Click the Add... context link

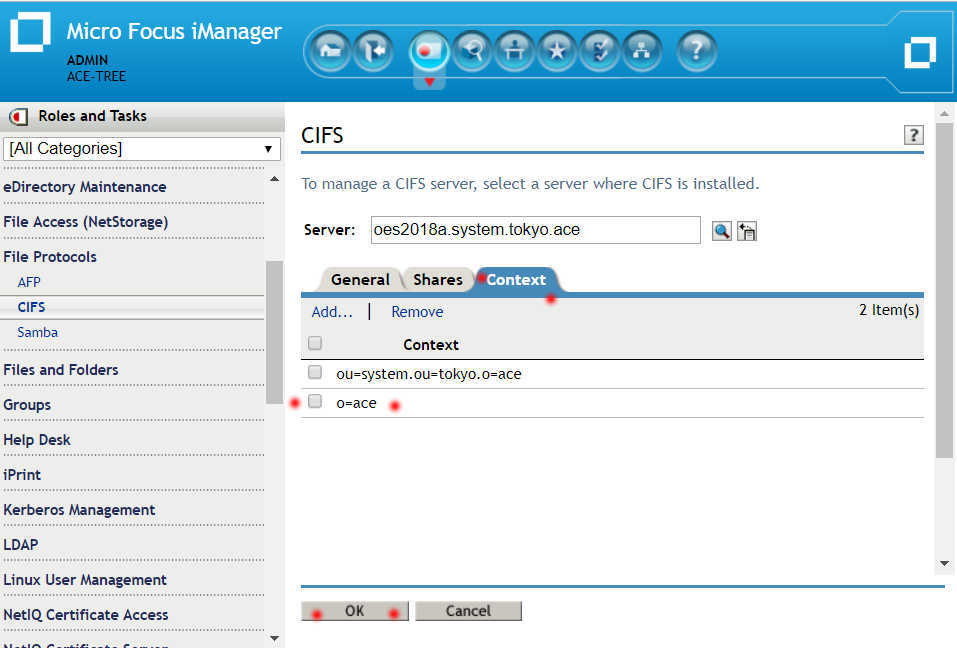click(332, 312)
